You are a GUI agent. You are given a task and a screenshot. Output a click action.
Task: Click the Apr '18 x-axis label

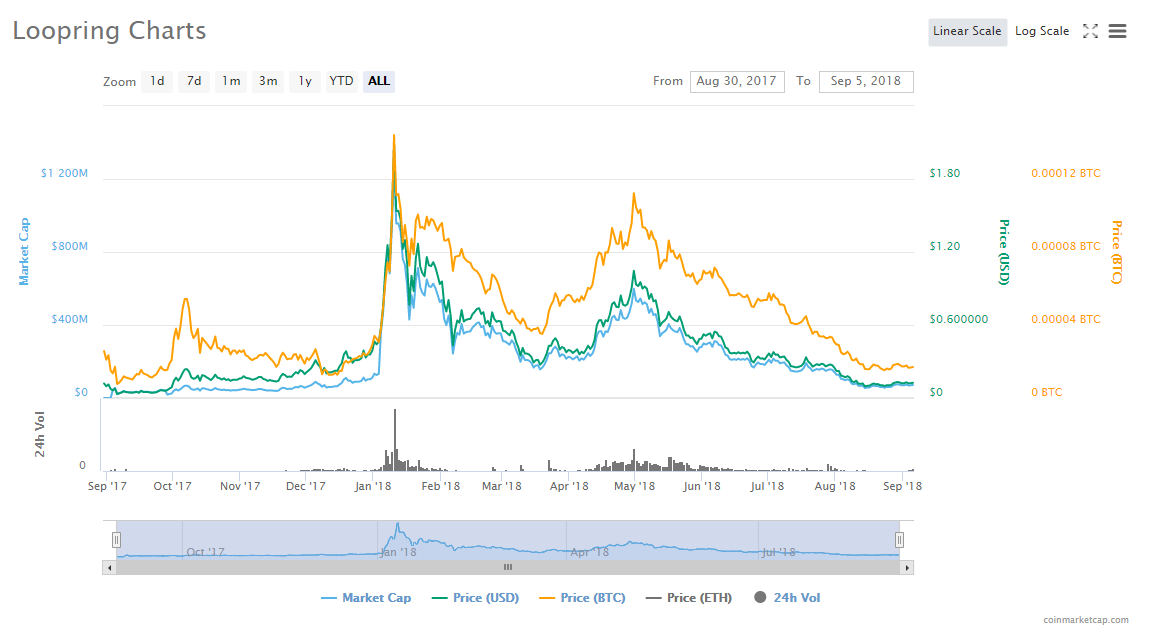pos(569,486)
